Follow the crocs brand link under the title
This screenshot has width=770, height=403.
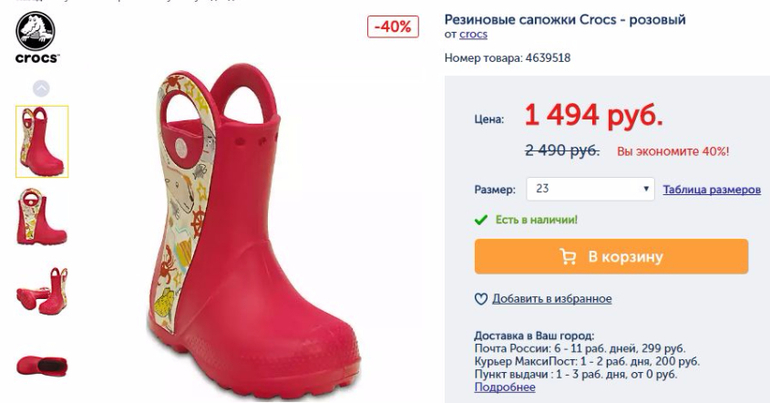click(473, 35)
